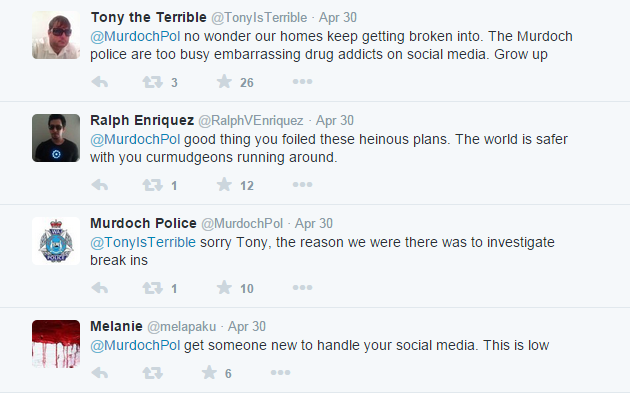The image size is (630, 393).
Task: Open the Tony the Terrible profile name
Action: (x=148, y=17)
